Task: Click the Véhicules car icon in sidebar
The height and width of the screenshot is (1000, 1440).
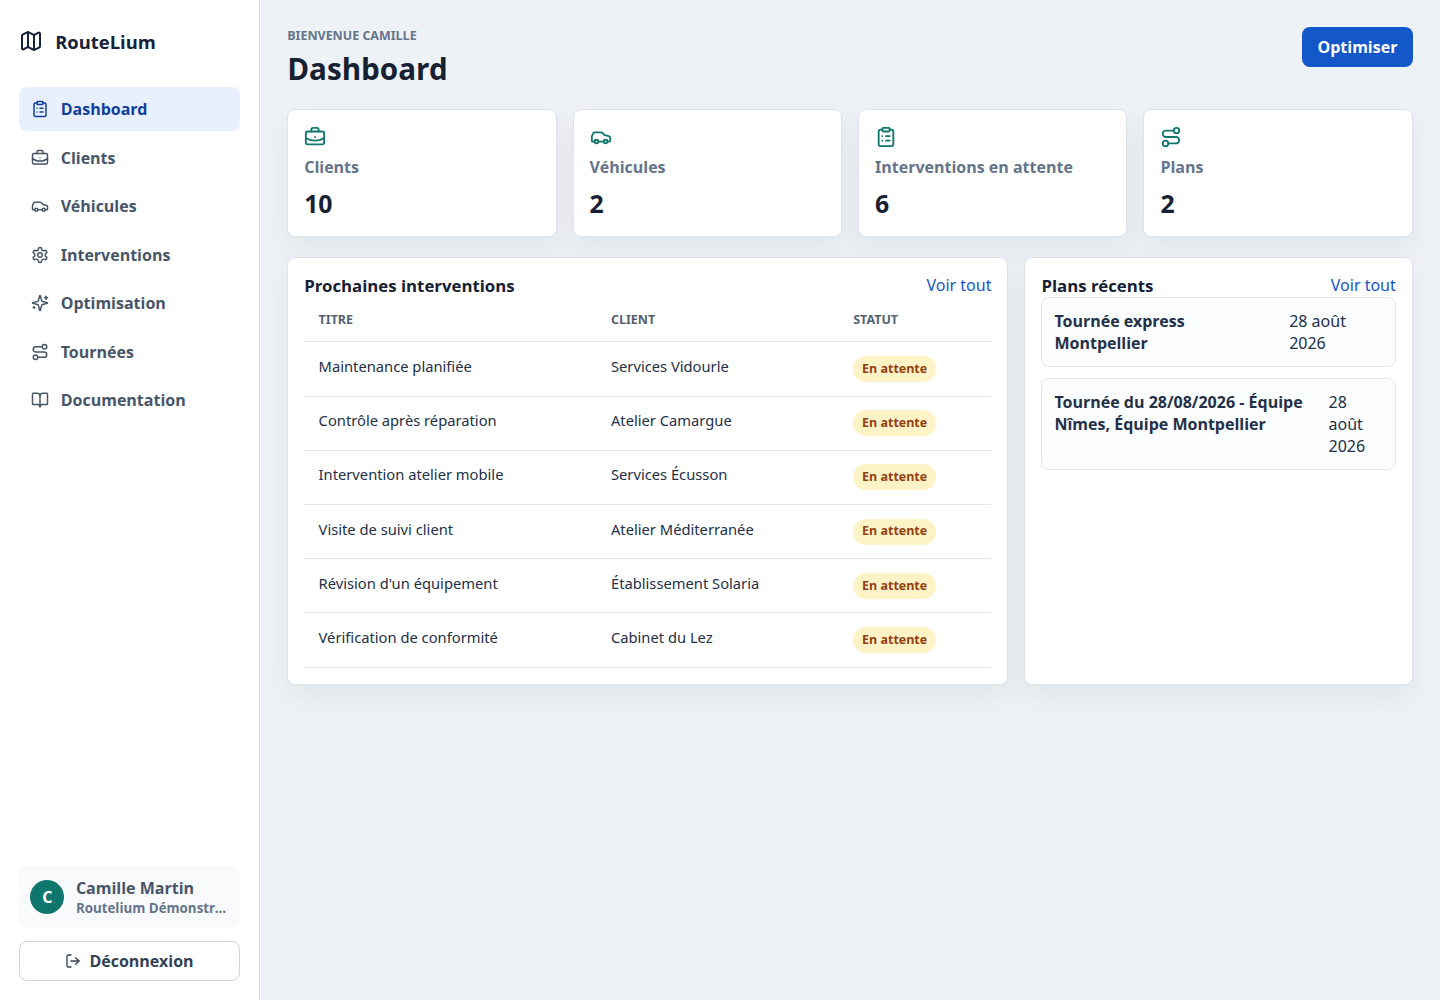Action: [40, 206]
